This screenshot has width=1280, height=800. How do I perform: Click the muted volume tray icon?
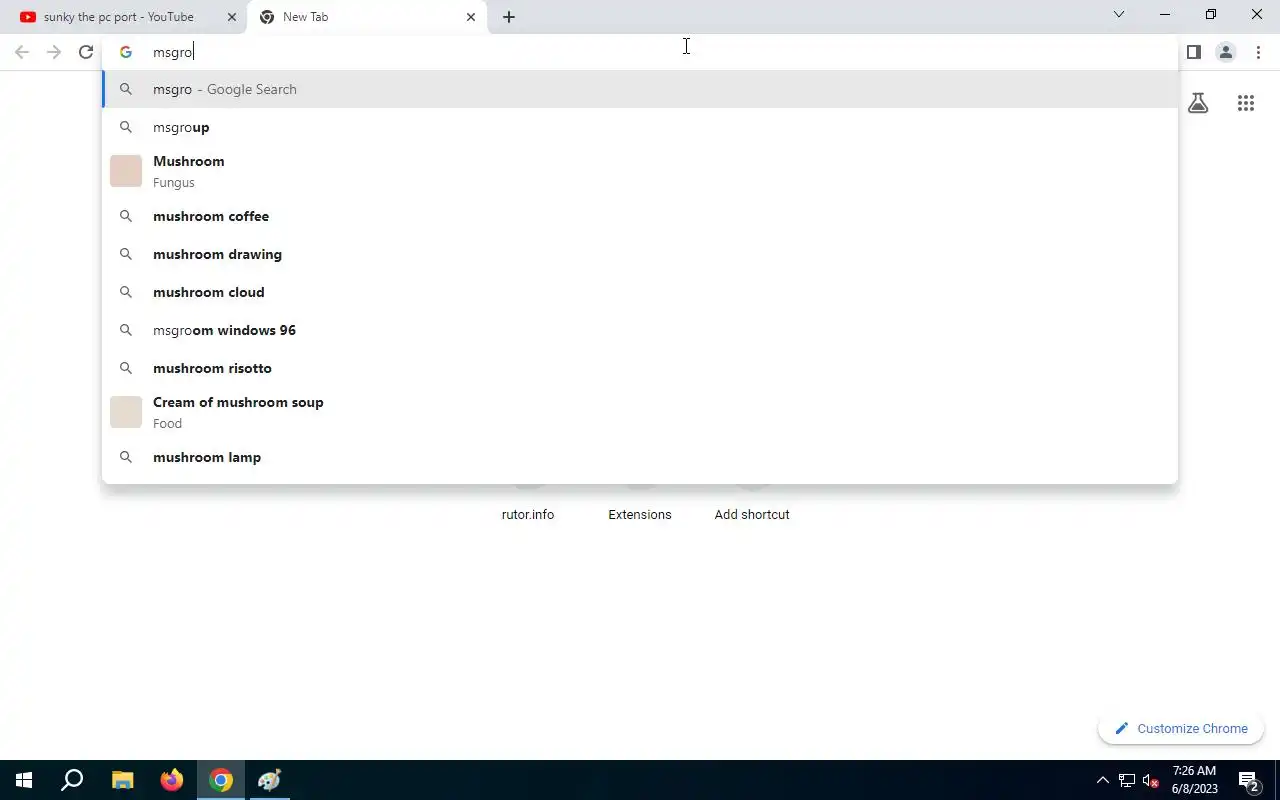click(1150, 781)
